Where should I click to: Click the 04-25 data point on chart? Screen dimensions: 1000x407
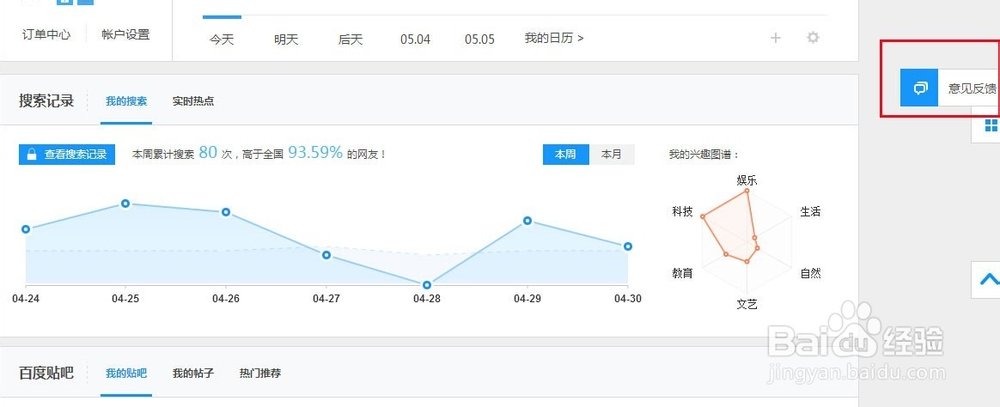pos(126,203)
